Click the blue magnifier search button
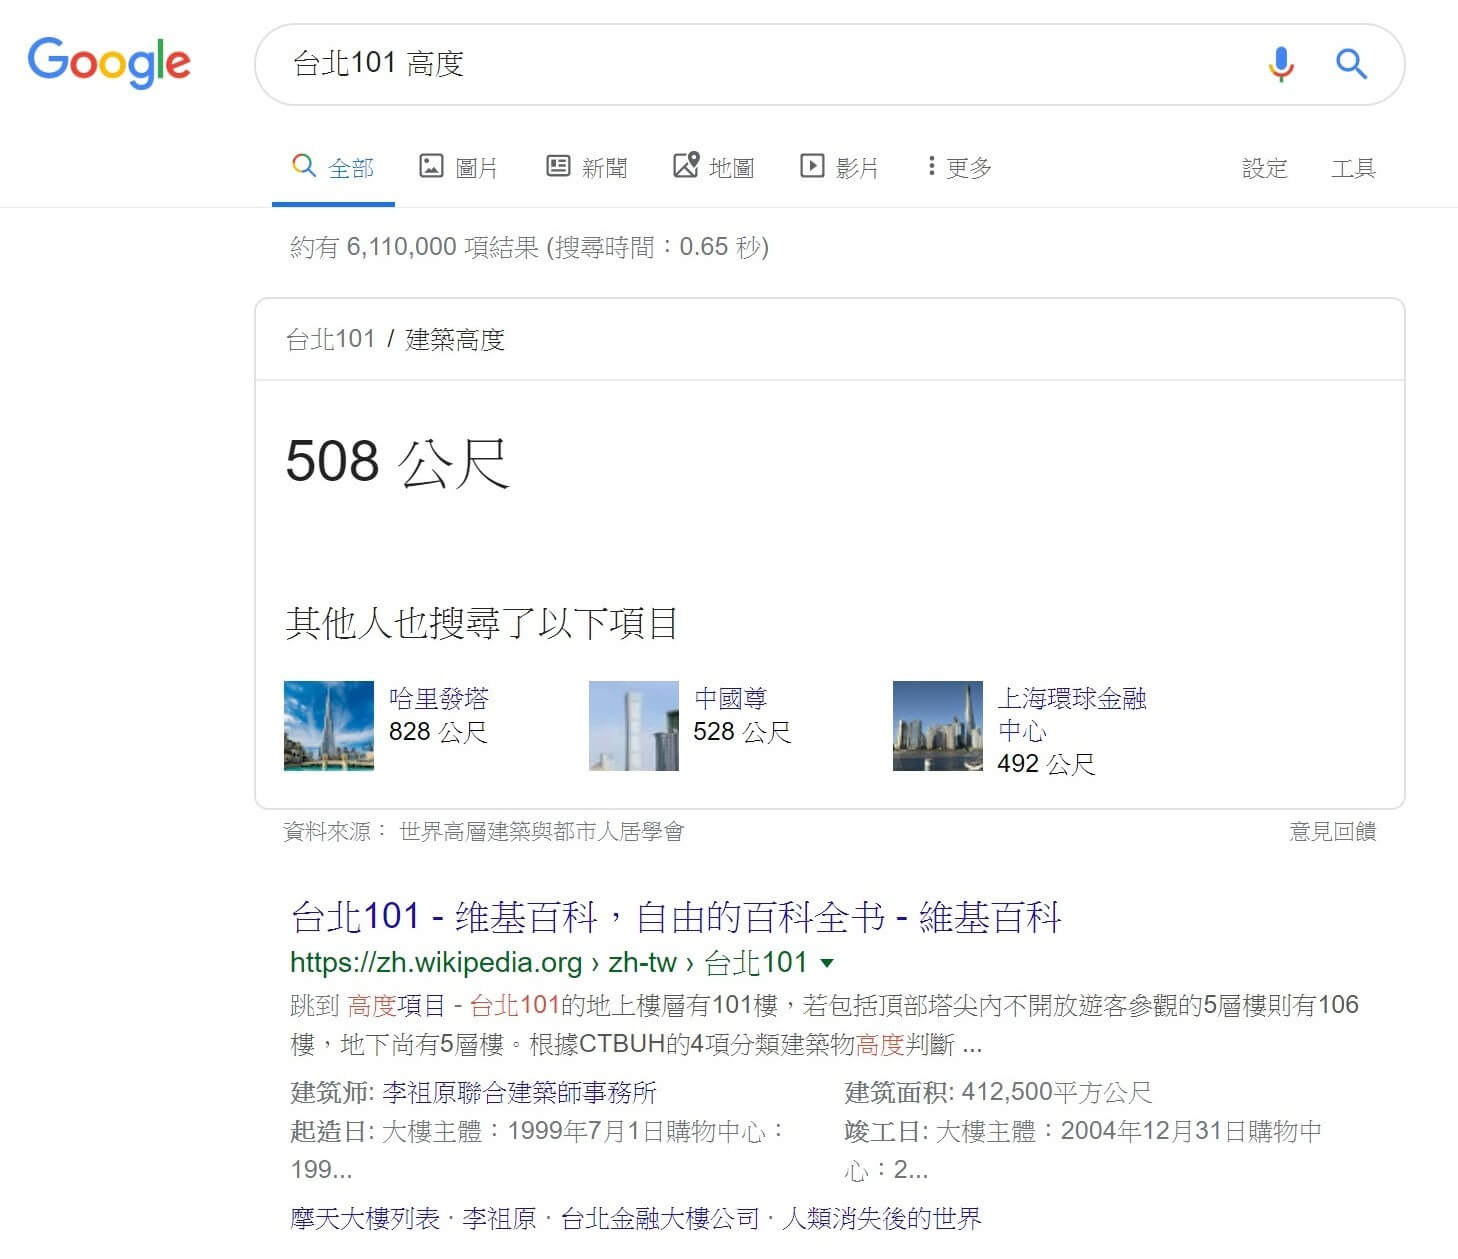Viewport: 1458px width, 1259px height. click(1351, 64)
